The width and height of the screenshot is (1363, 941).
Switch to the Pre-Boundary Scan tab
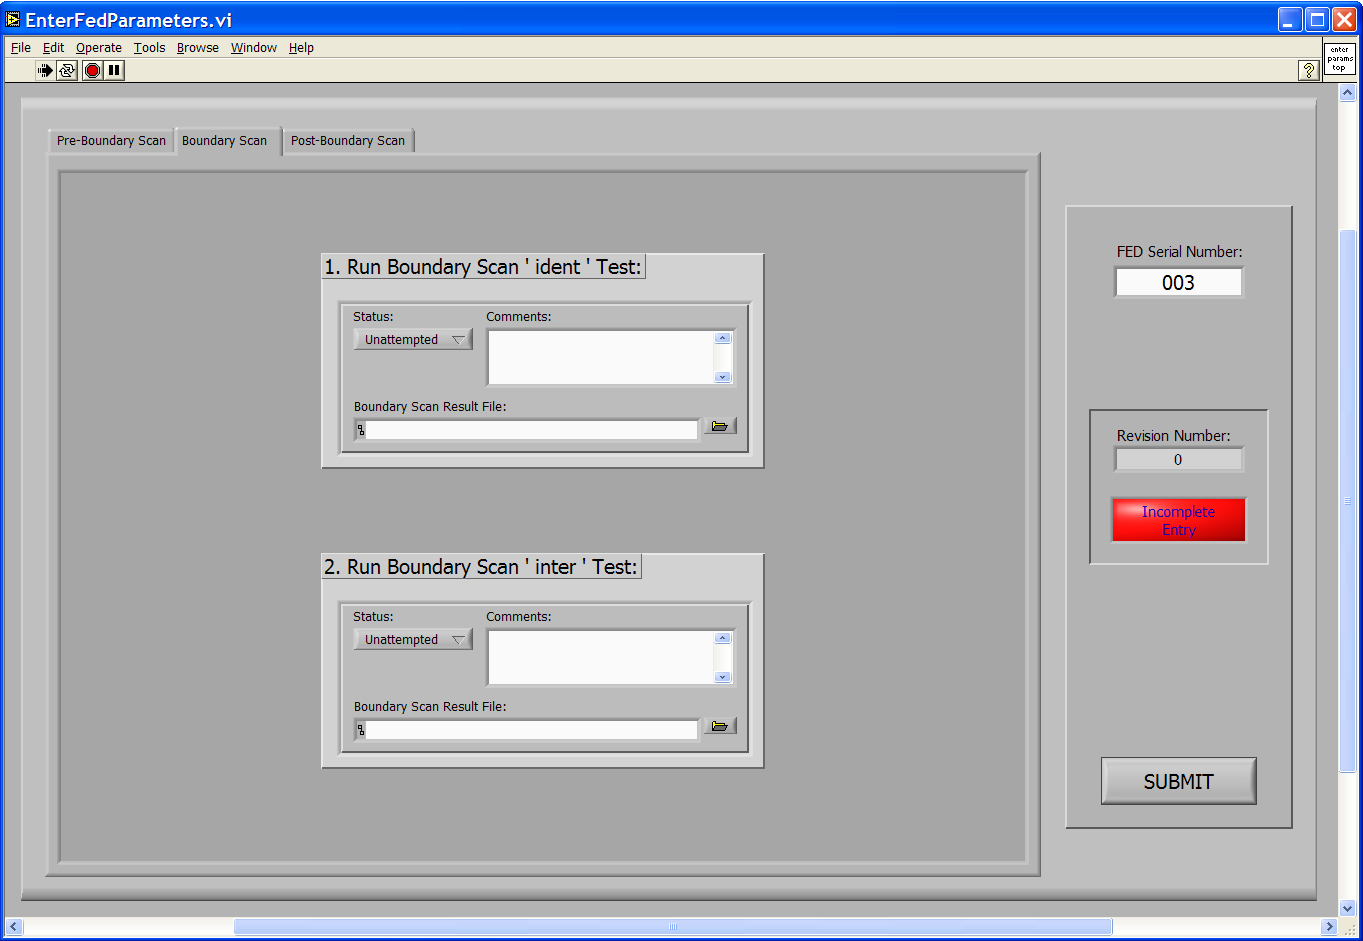pos(111,141)
